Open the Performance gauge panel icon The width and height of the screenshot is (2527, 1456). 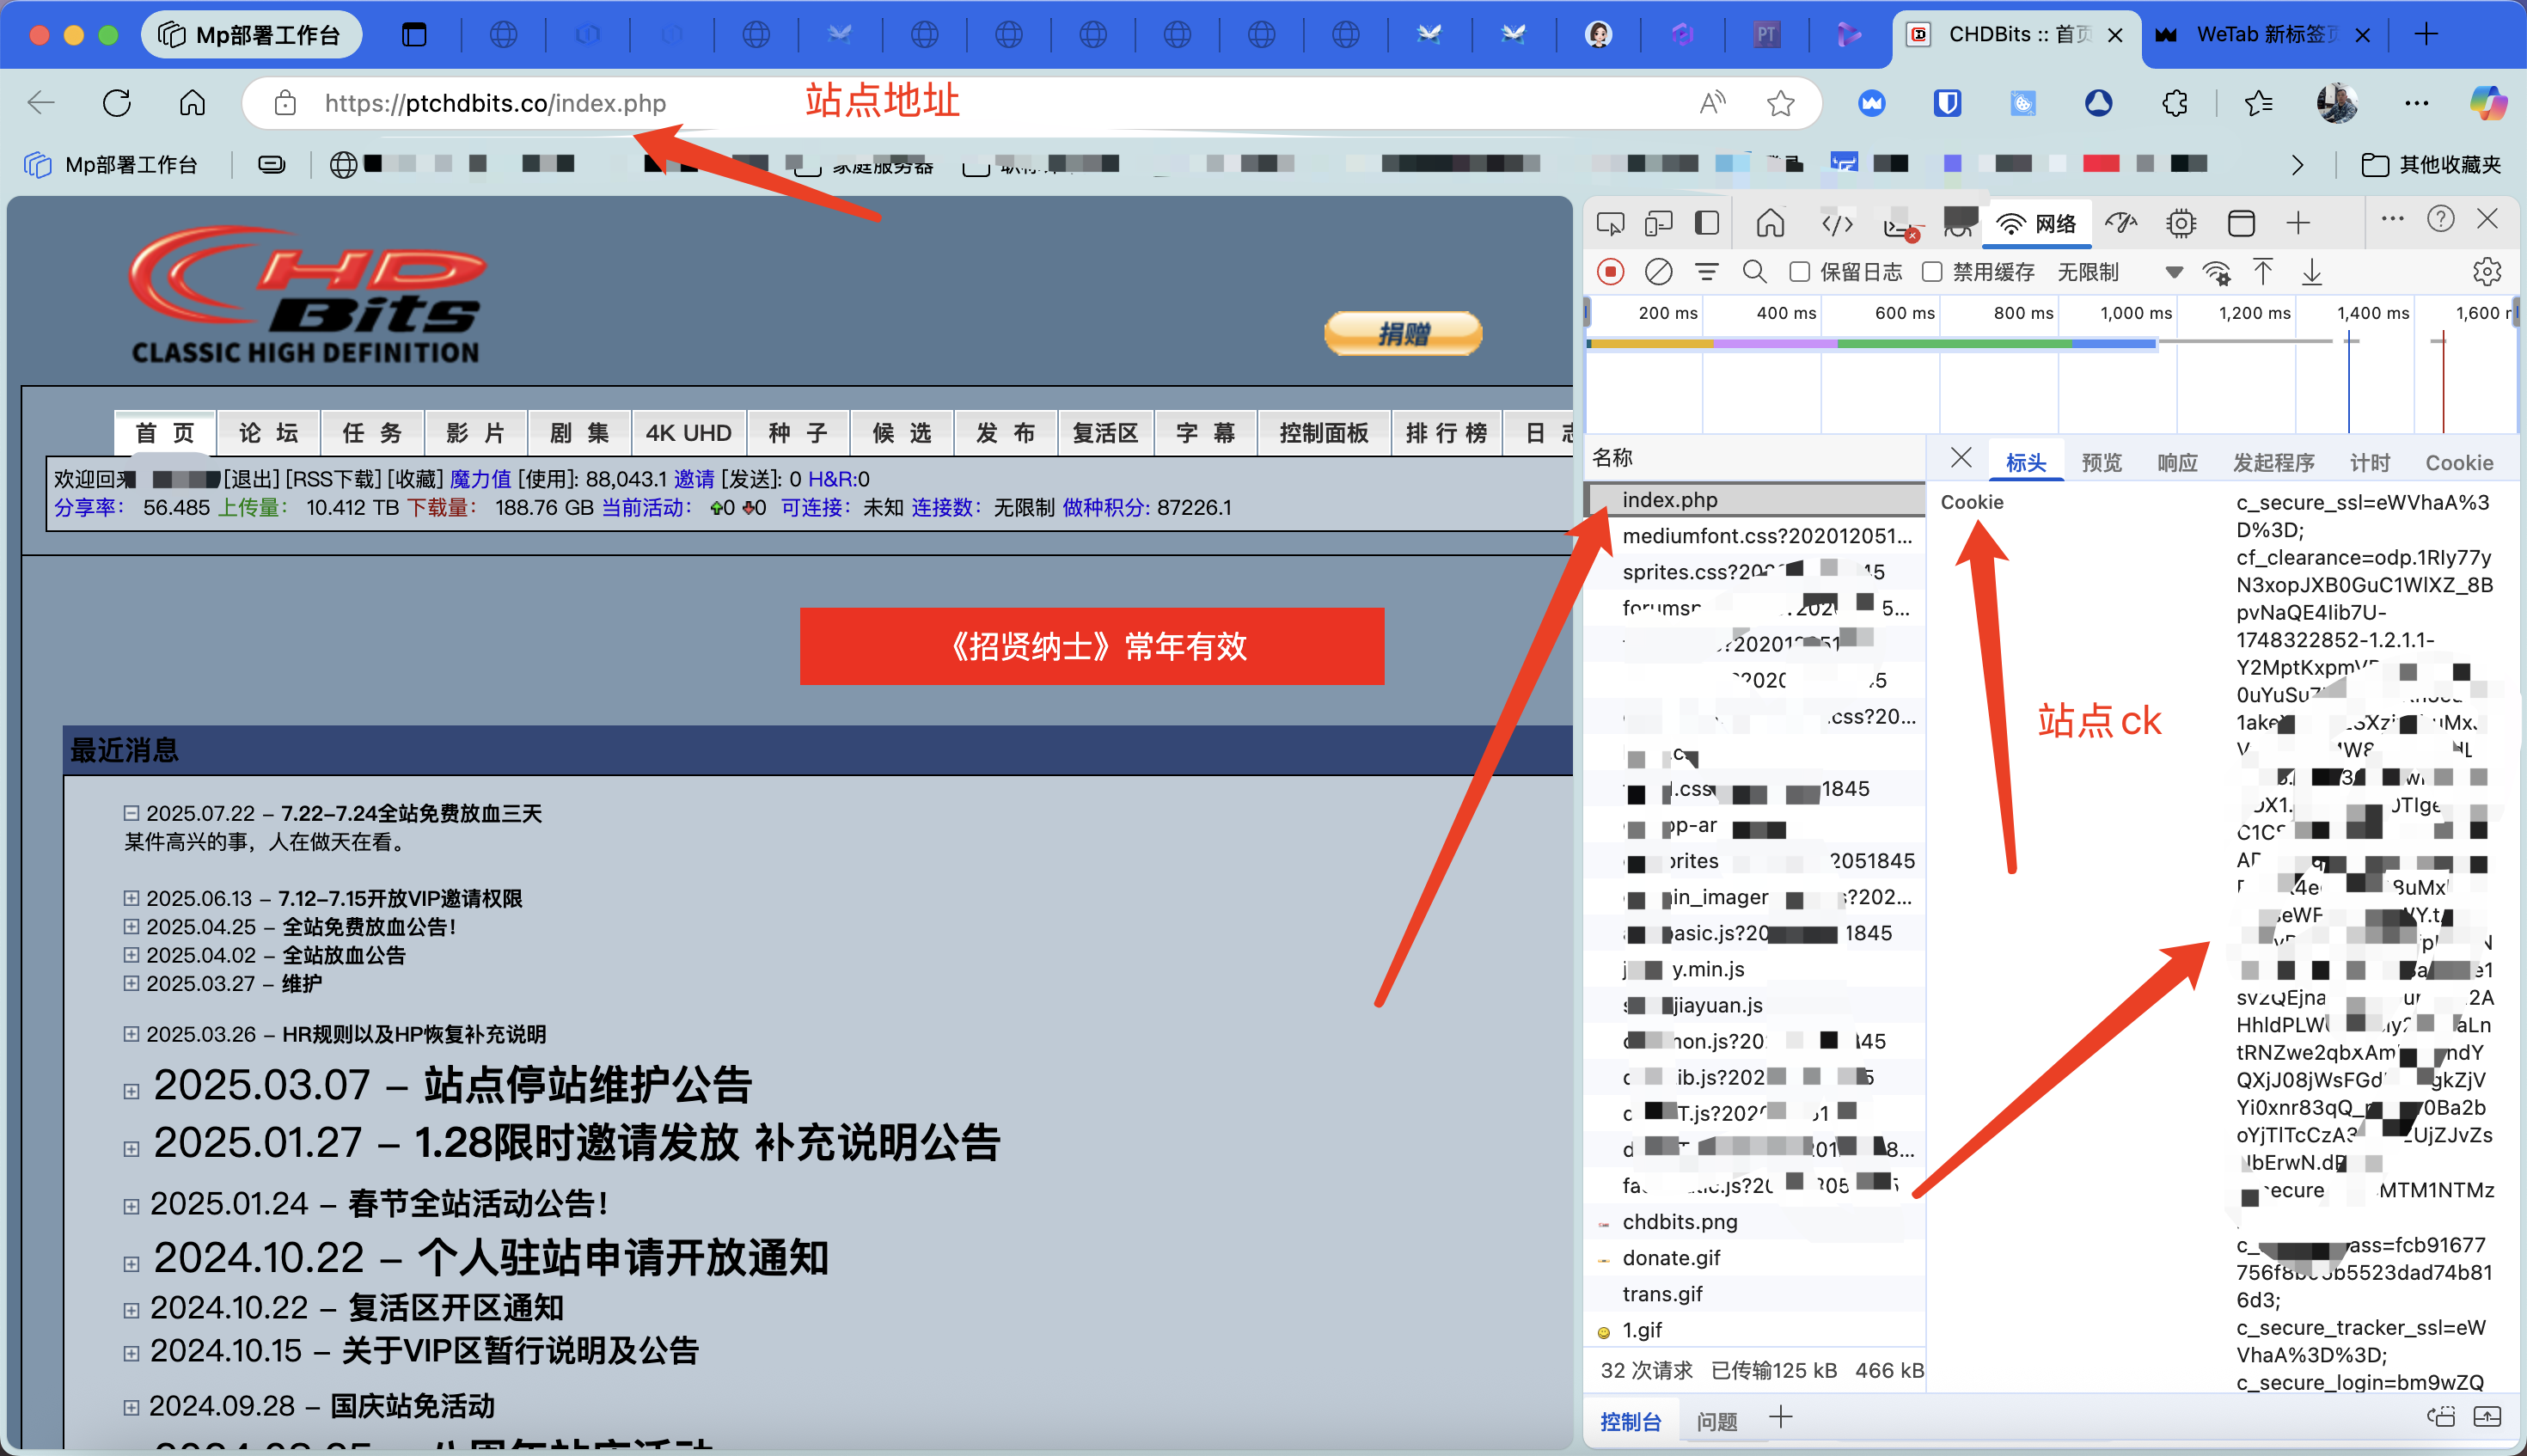[x=2120, y=223]
